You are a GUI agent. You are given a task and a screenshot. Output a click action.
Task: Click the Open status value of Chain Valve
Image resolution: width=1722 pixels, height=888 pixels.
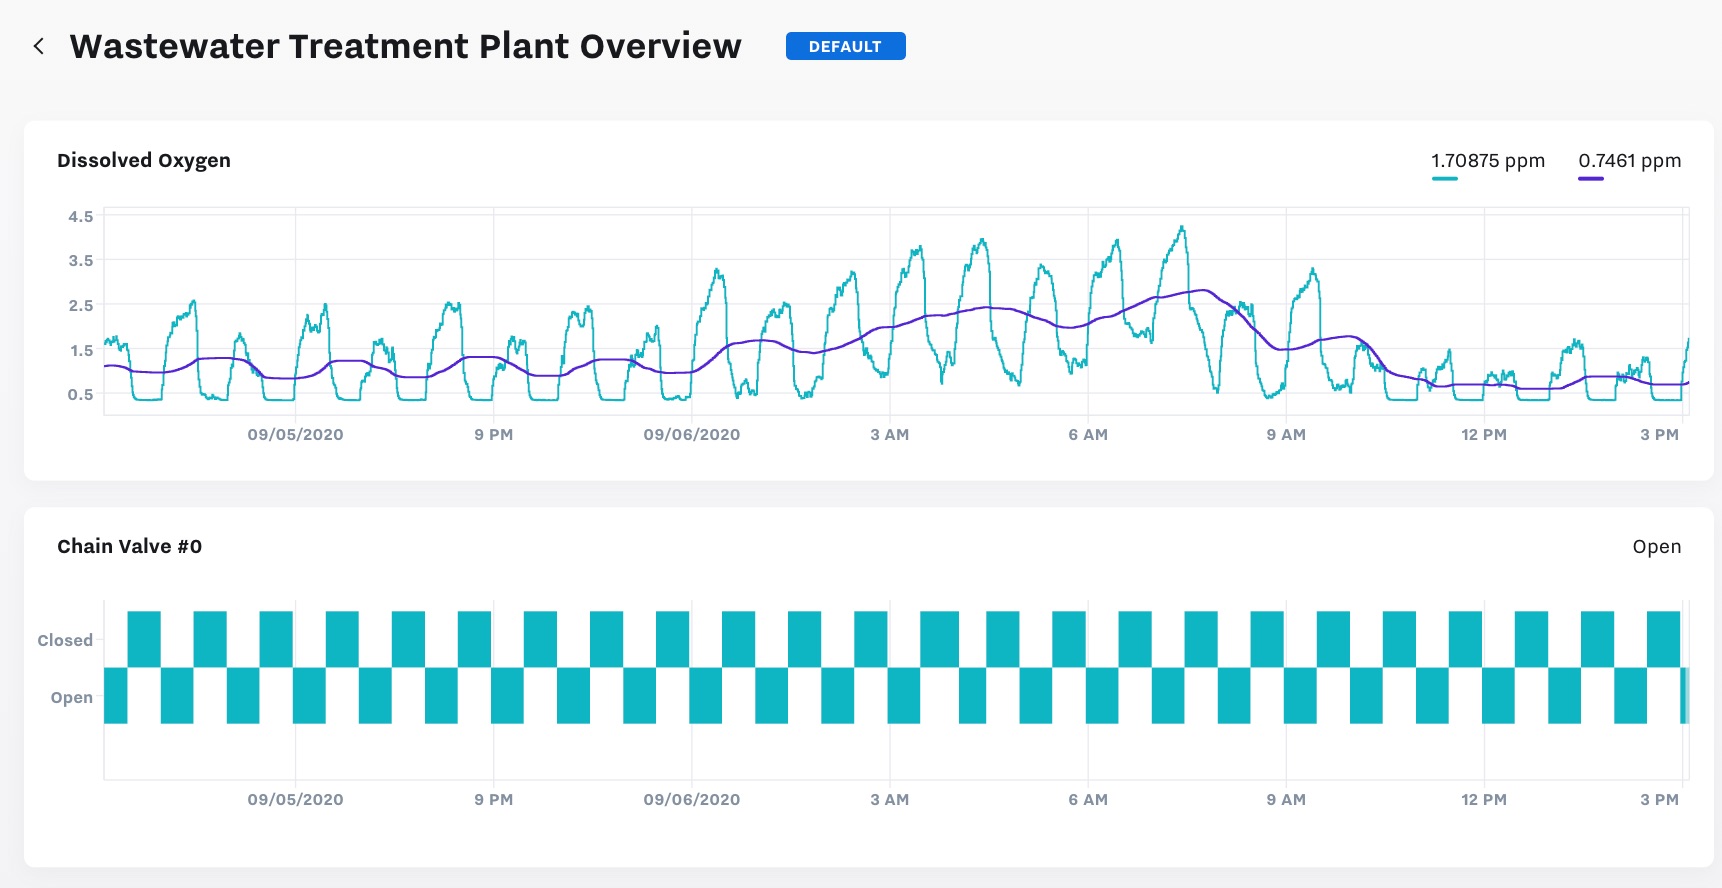pos(1657,547)
